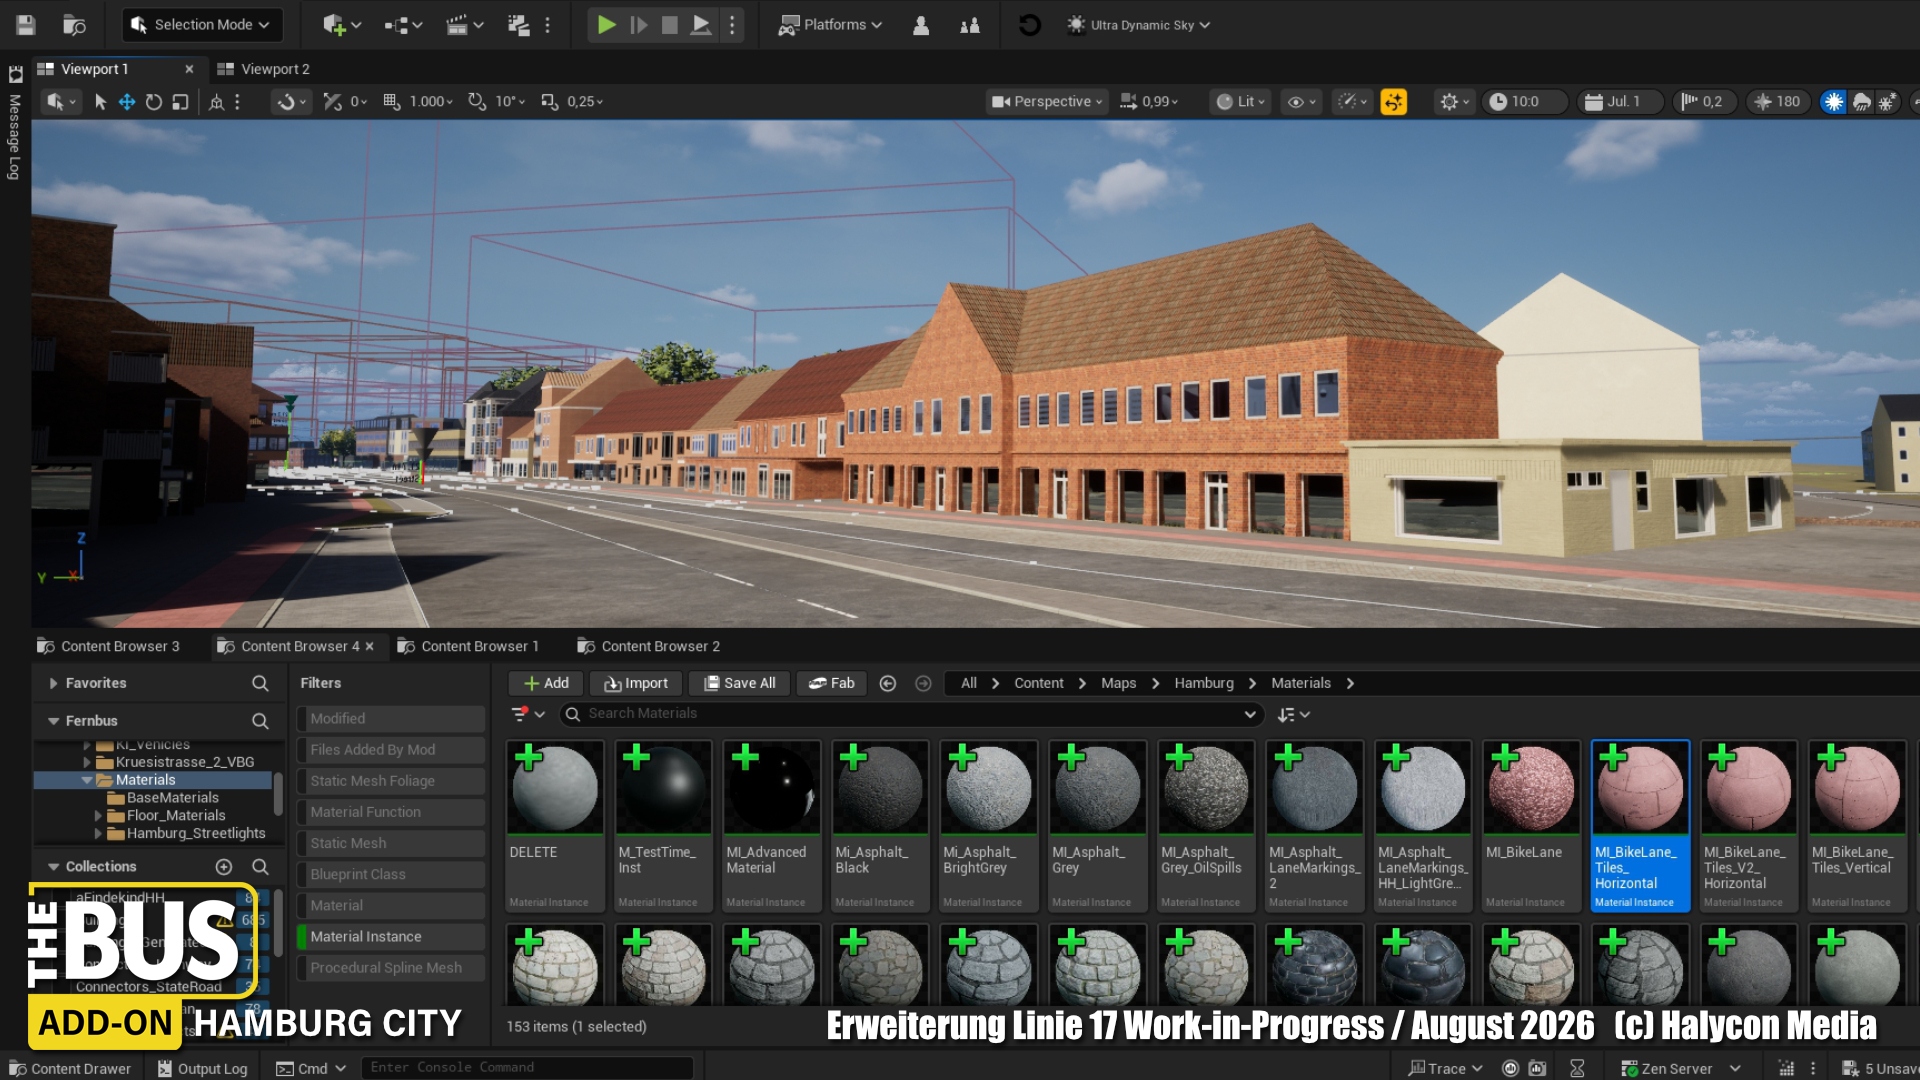1920x1080 pixels.
Task: Select the Viewport 1 tab
Action: point(95,69)
